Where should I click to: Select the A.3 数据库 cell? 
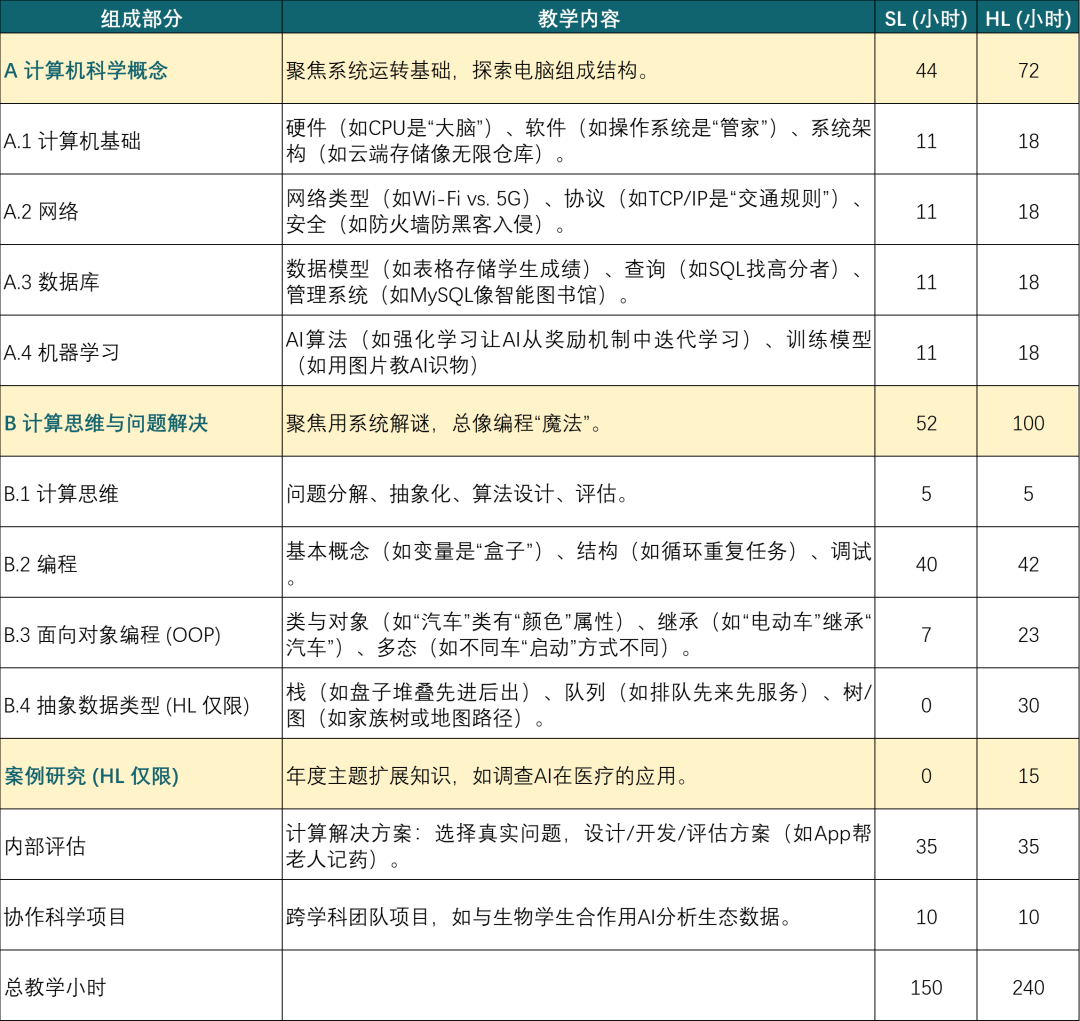tap(52, 282)
